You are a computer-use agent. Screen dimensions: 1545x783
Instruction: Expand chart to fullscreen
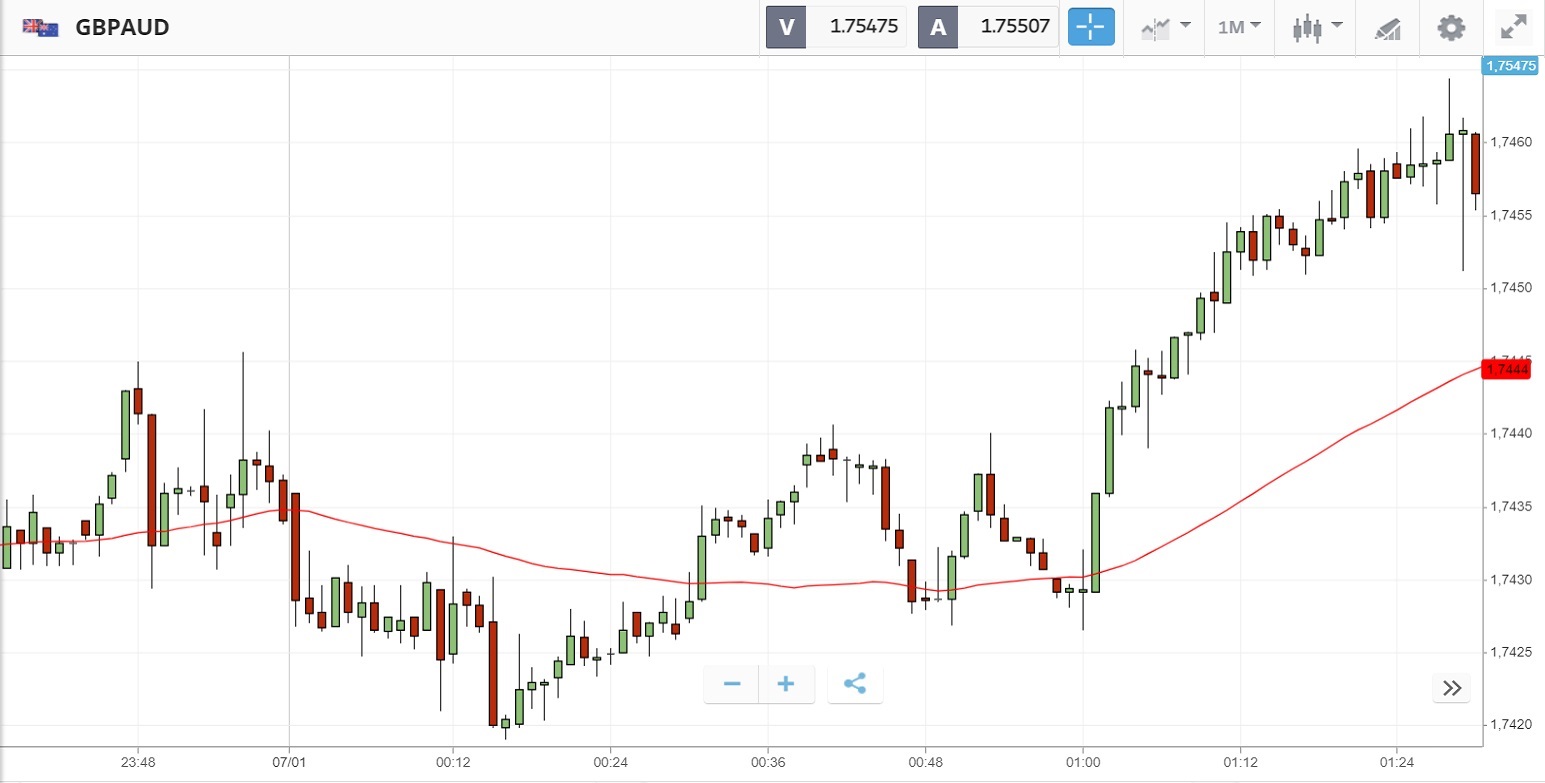1515,27
